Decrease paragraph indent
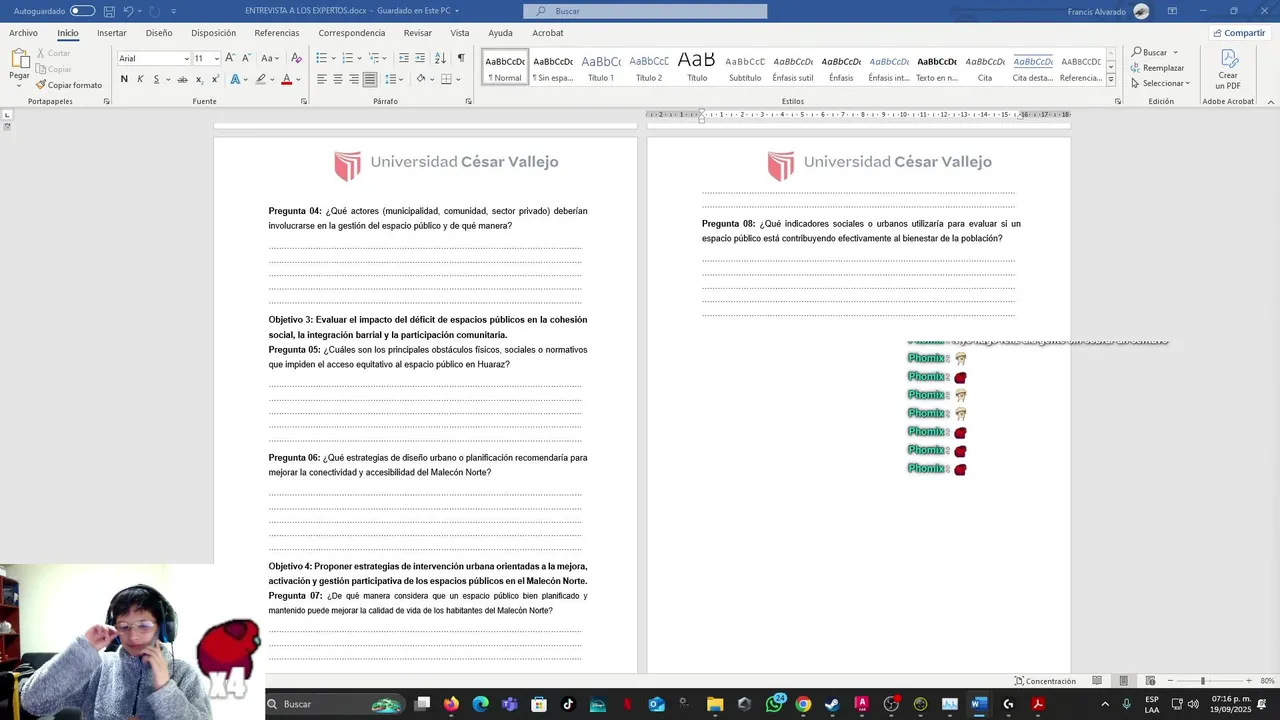The width and height of the screenshot is (1280, 720). (x=404, y=58)
